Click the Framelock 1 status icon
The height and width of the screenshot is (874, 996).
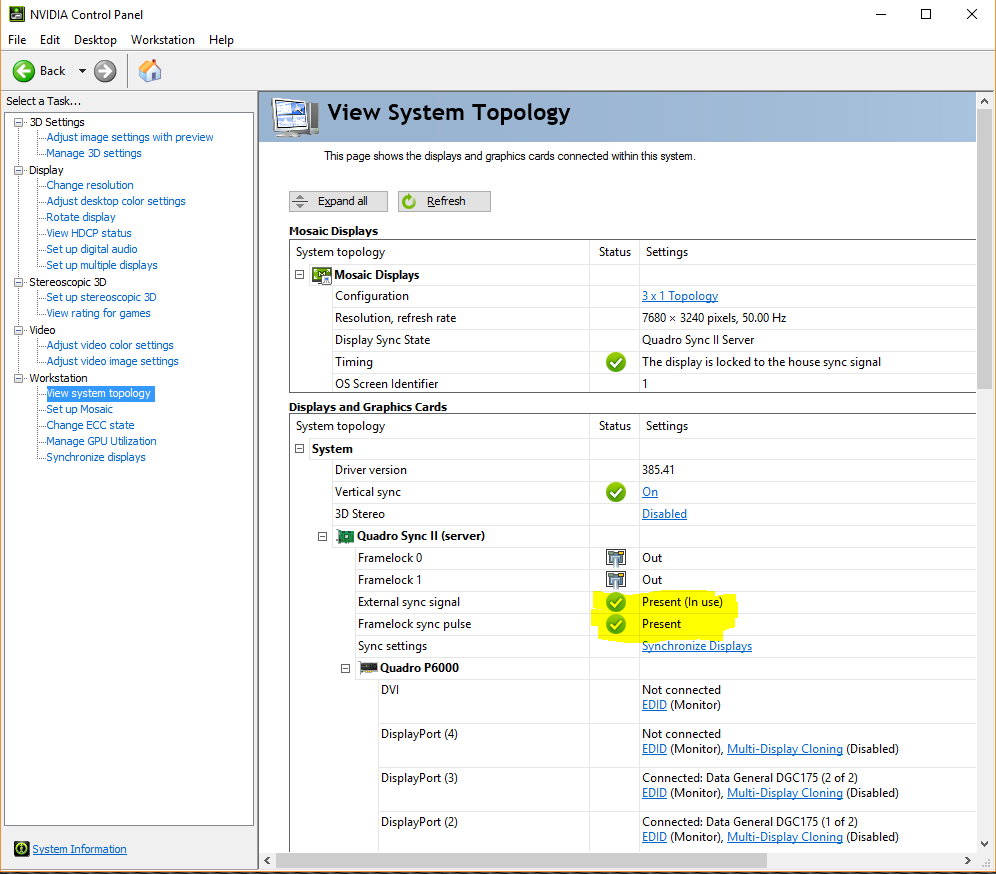[615, 580]
